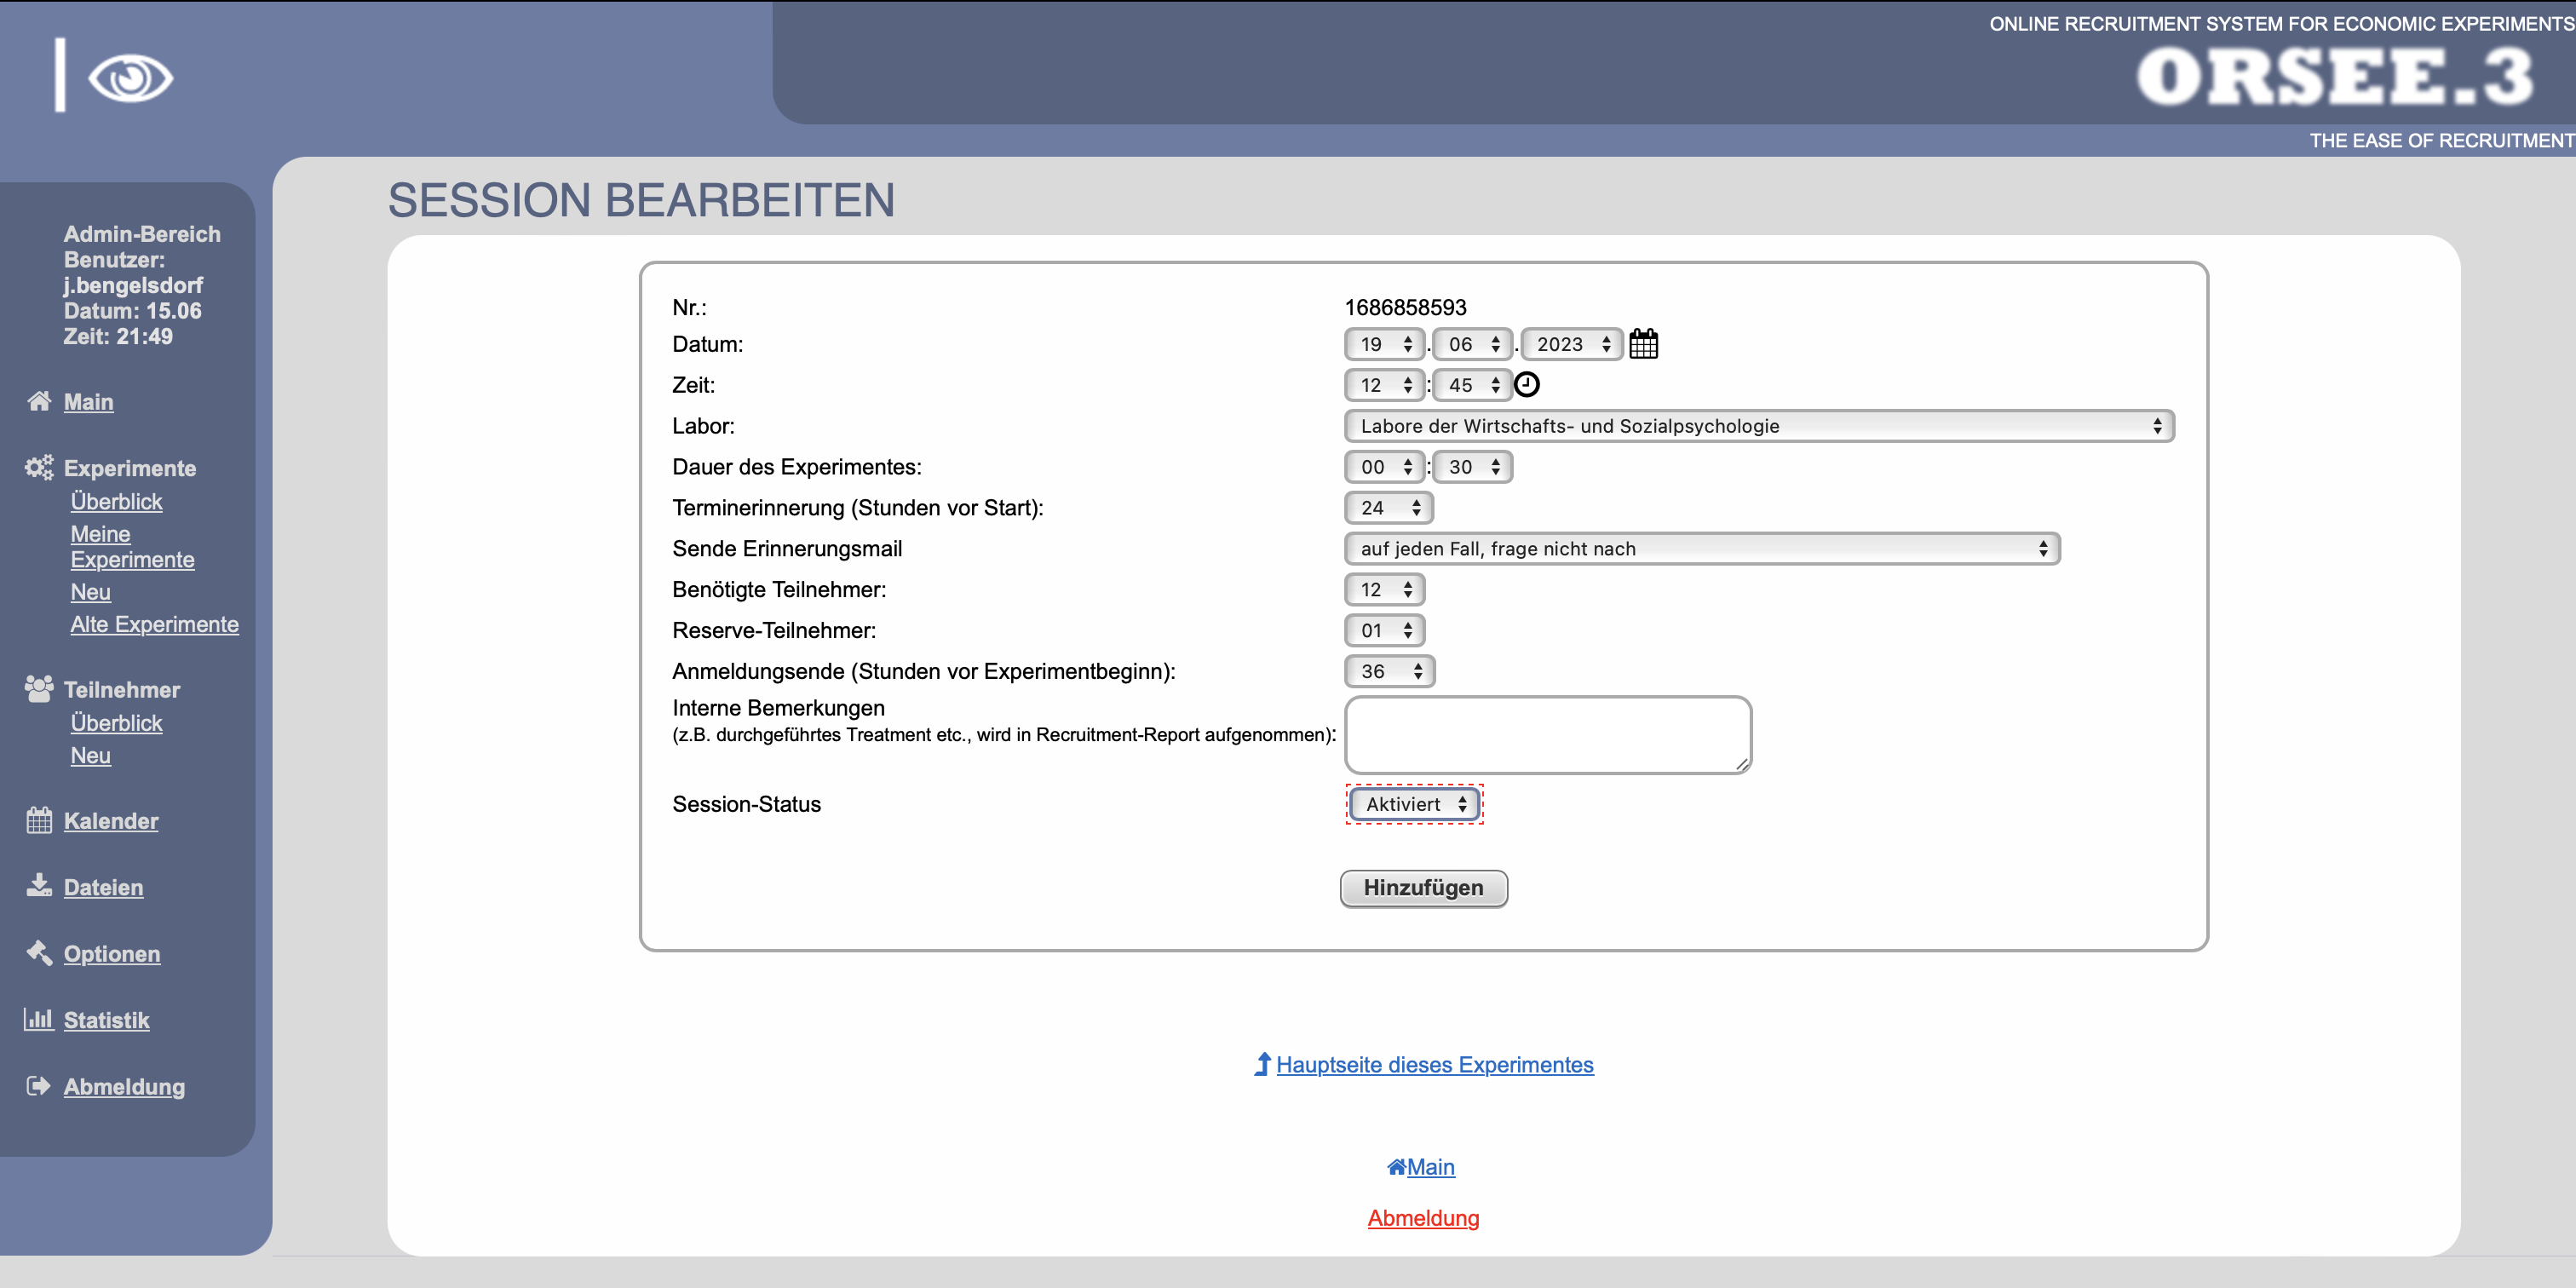The width and height of the screenshot is (2576, 1288).
Task: Open the Benötigte Teilnehmer number dropdown
Action: coord(1384,590)
